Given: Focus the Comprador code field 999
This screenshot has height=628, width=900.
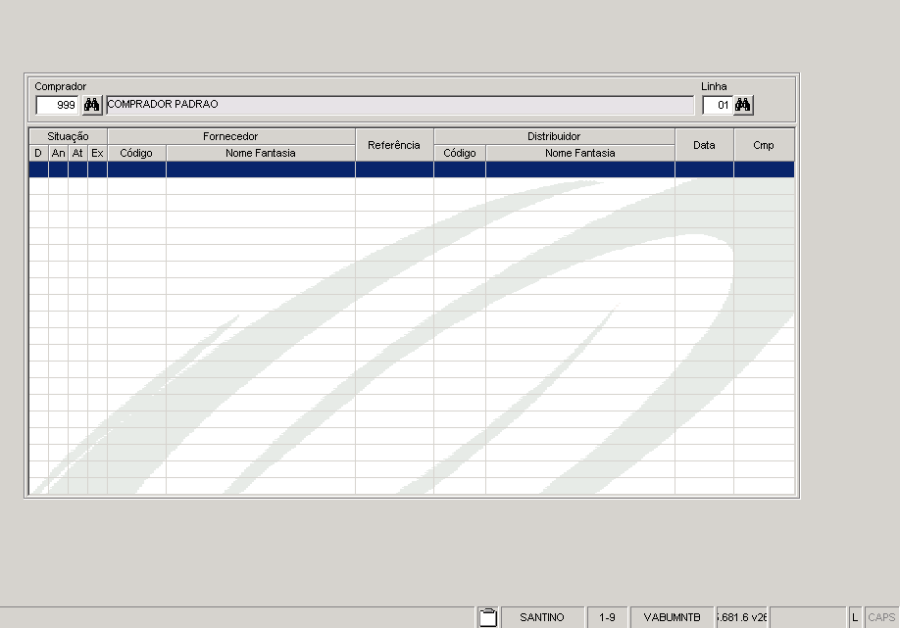Looking at the screenshot, I should [x=57, y=105].
